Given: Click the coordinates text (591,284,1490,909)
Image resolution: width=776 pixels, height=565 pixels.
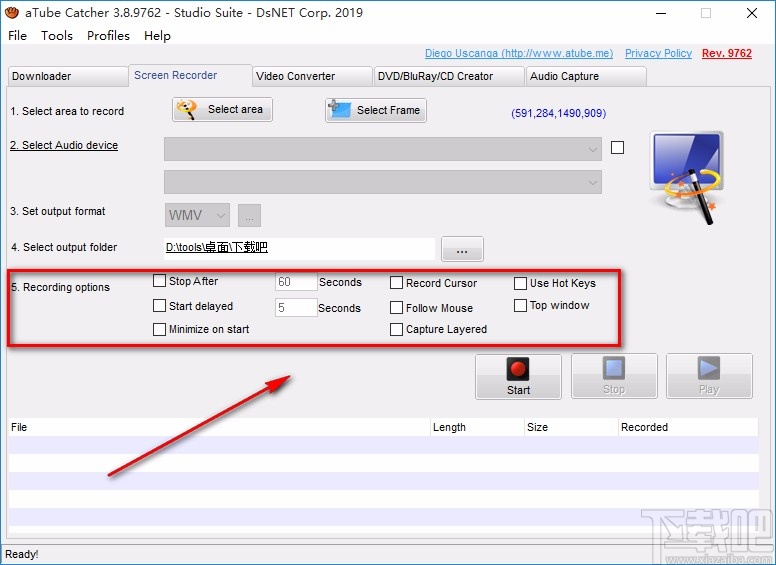Looking at the screenshot, I should pyautogui.click(x=558, y=113).
